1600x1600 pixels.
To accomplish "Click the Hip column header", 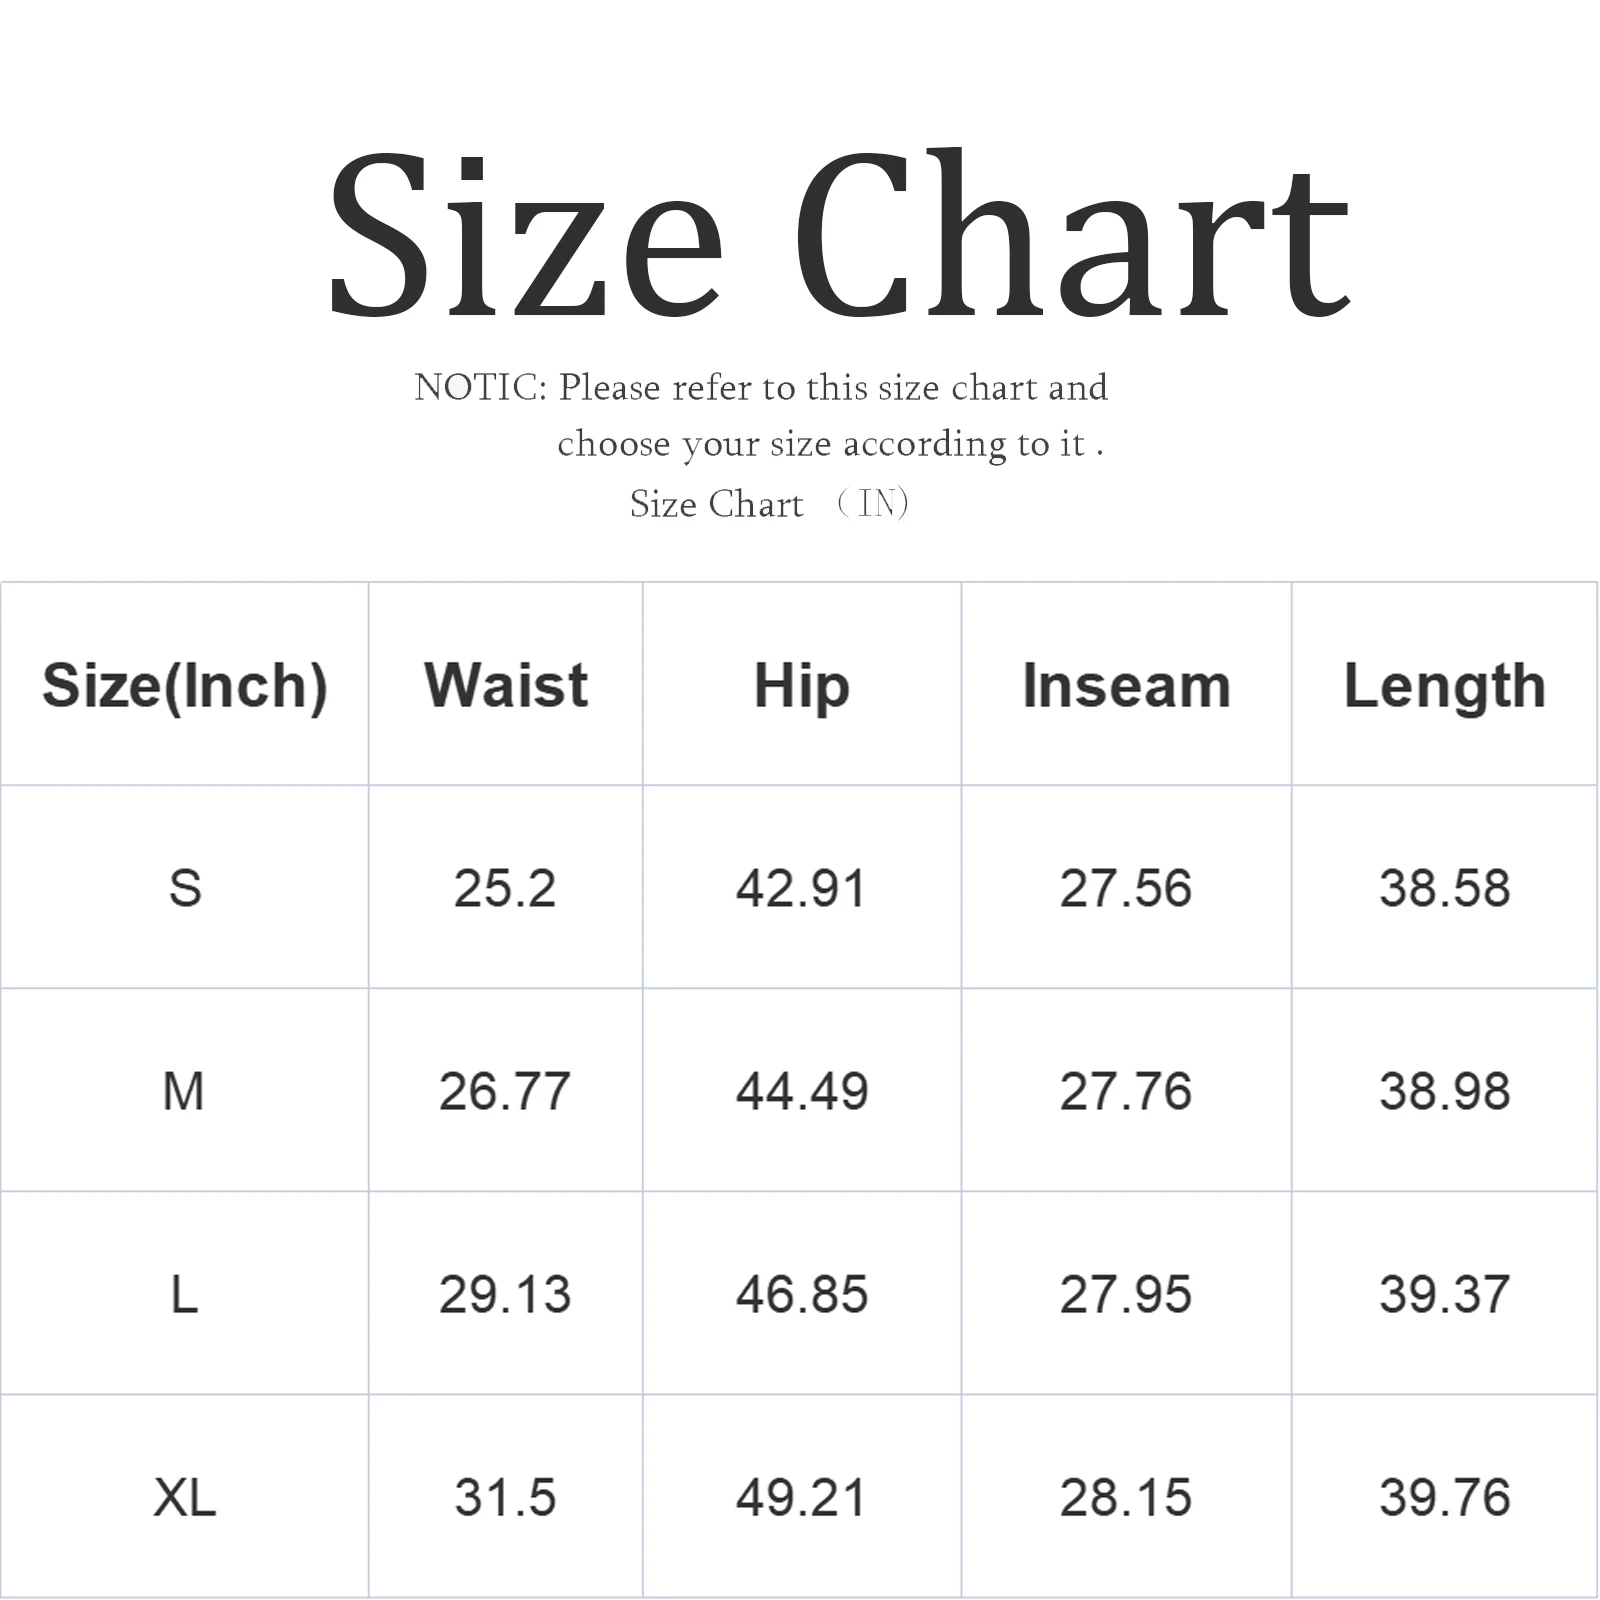I will [801, 686].
